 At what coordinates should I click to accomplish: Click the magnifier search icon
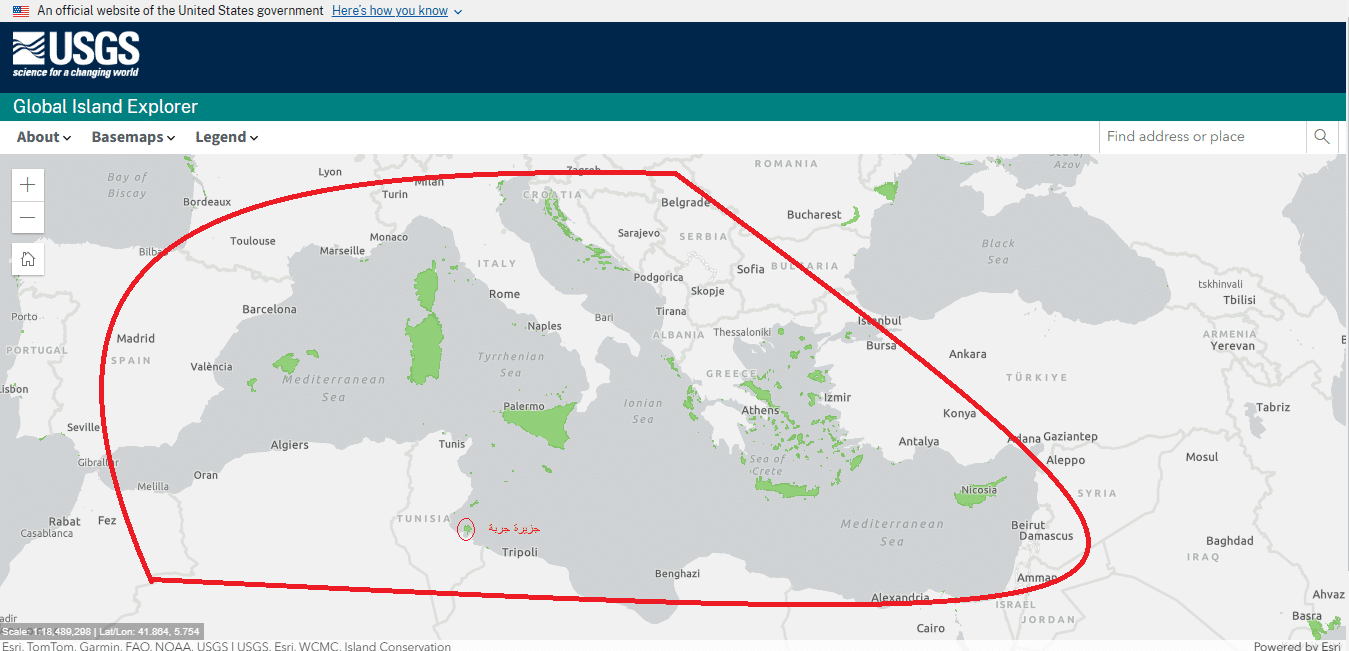[x=1321, y=137]
